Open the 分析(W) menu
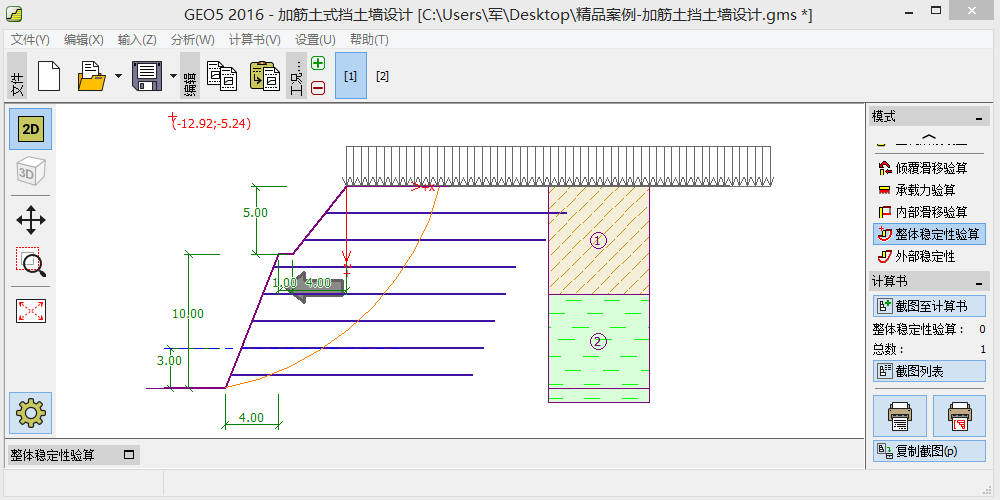 pyautogui.click(x=193, y=40)
